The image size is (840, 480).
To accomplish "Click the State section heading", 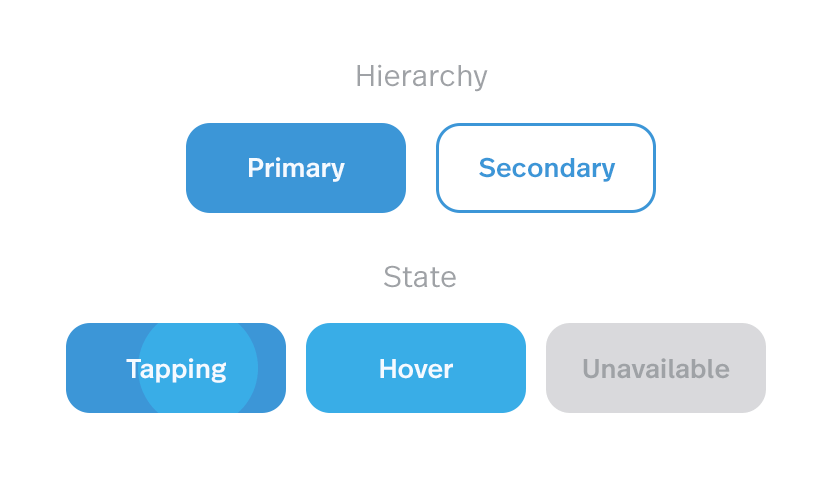I will pyautogui.click(x=420, y=277).
